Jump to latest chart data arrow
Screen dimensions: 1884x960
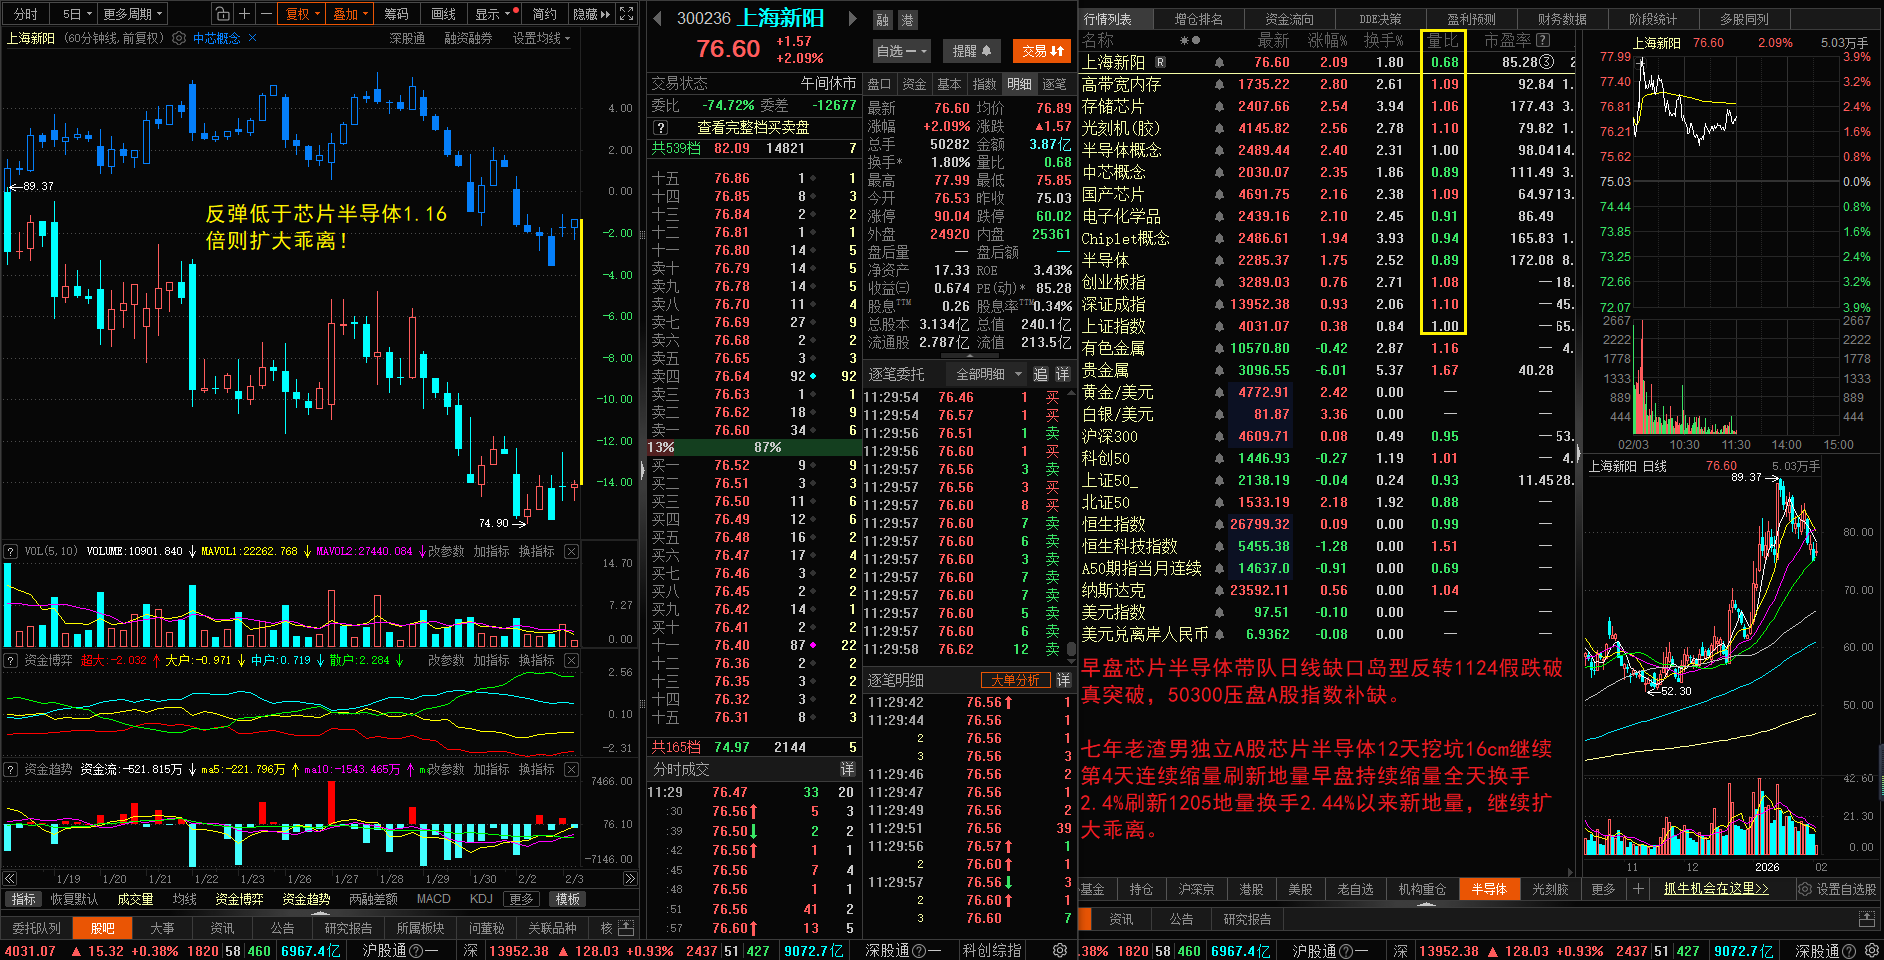[629, 879]
